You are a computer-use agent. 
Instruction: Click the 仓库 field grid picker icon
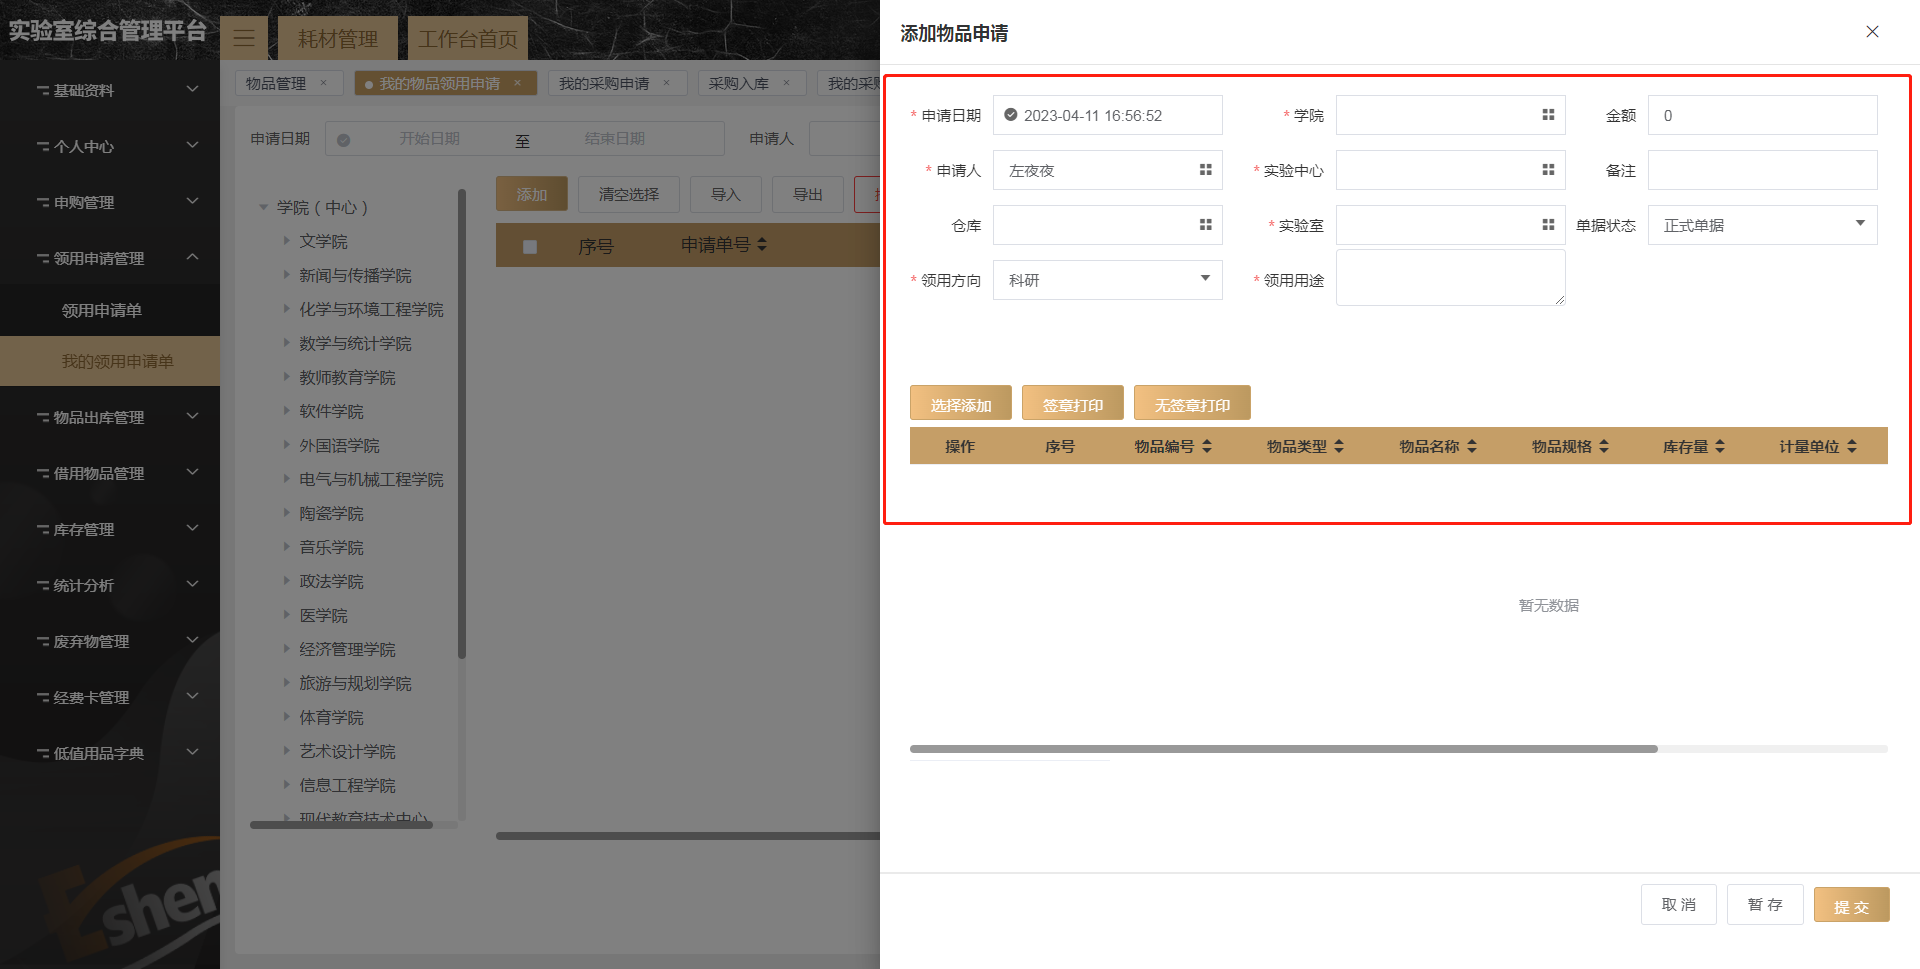(x=1205, y=225)
